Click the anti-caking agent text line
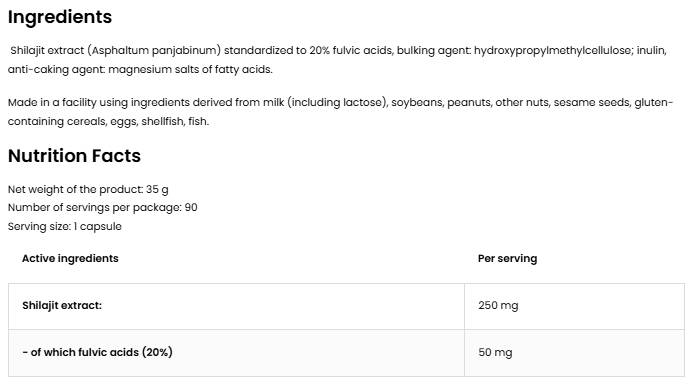The height and width of the screenshot is (385, 694). coord(140,69)
